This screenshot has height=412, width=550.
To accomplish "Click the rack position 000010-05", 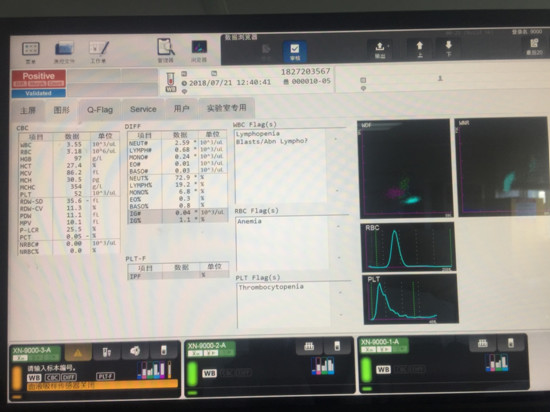I will (x=311, y=81).
